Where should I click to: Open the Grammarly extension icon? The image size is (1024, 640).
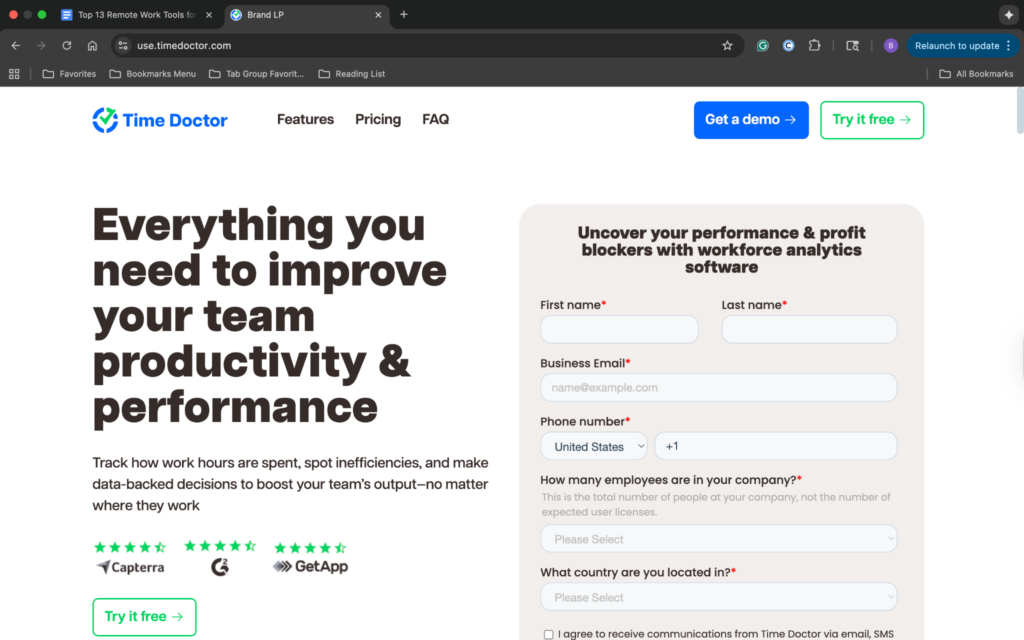762,46
